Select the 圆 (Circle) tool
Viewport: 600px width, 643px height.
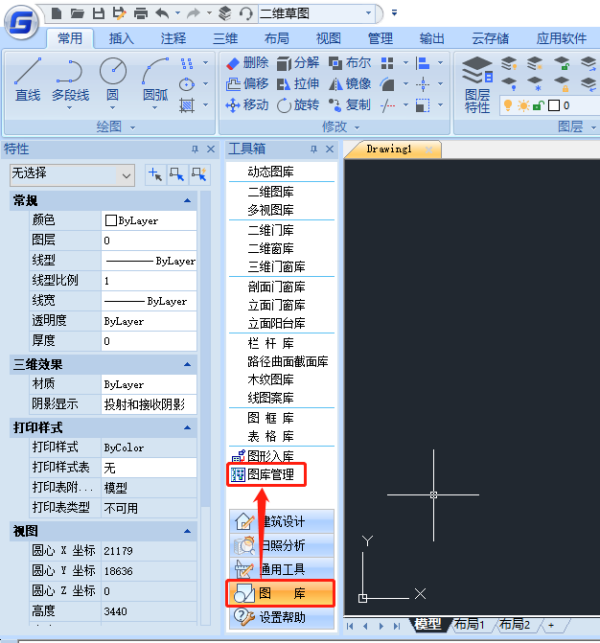[113, 80]
